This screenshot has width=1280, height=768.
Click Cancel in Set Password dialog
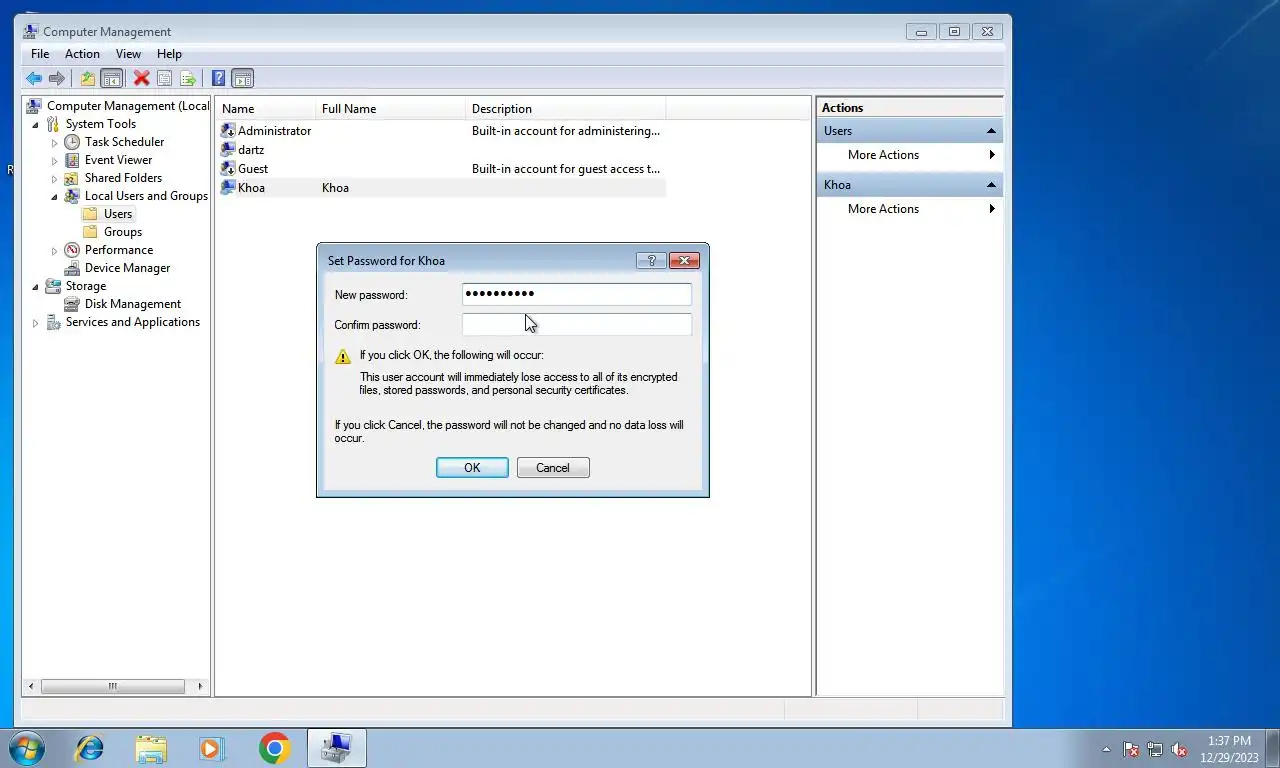[x=553, y=468]
